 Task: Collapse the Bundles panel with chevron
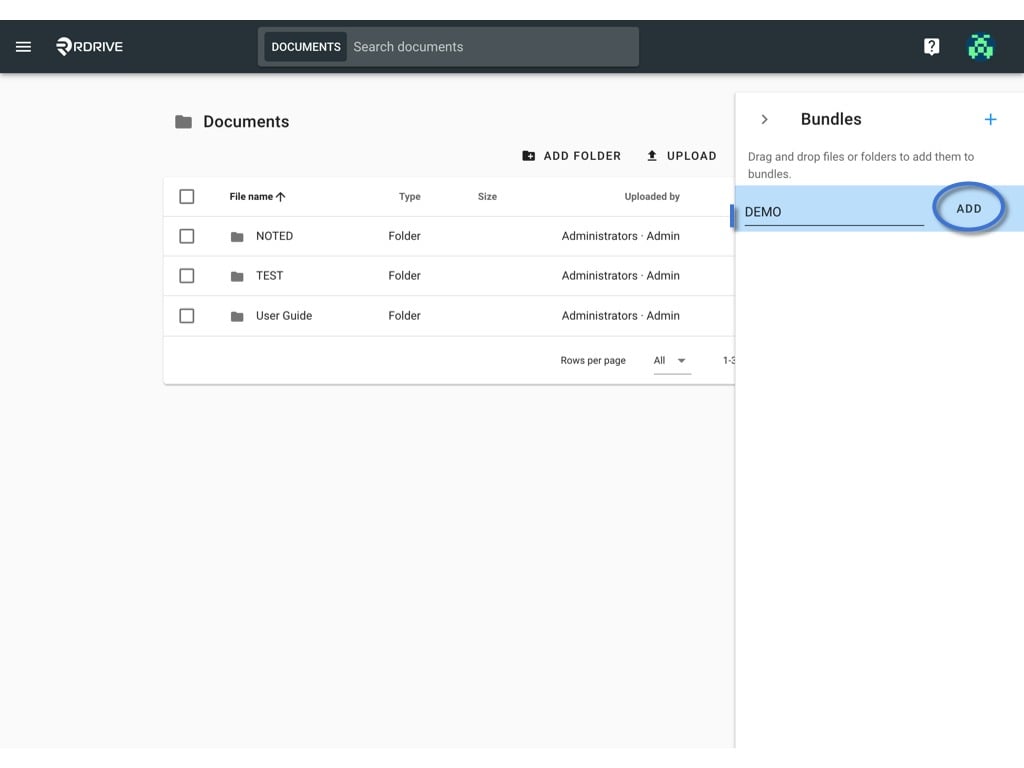click(x=764, y=120)
